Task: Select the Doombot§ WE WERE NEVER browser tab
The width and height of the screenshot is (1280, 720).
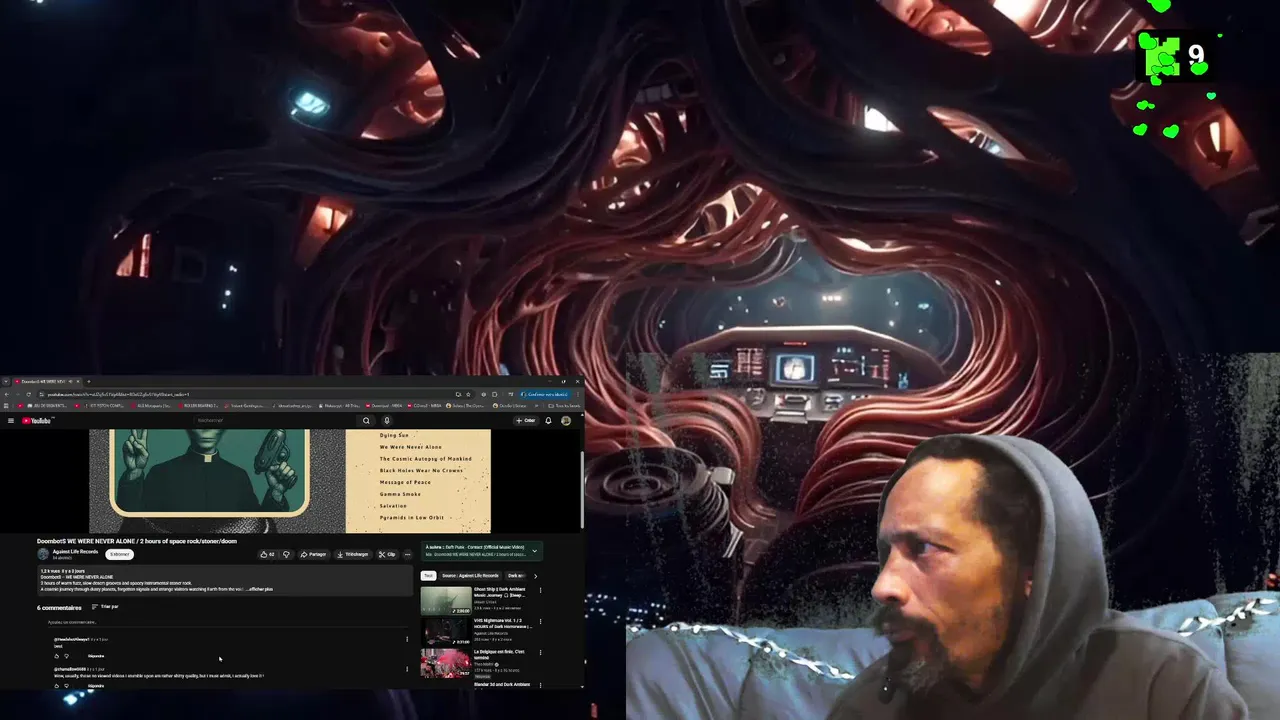Action: point(45,381)
